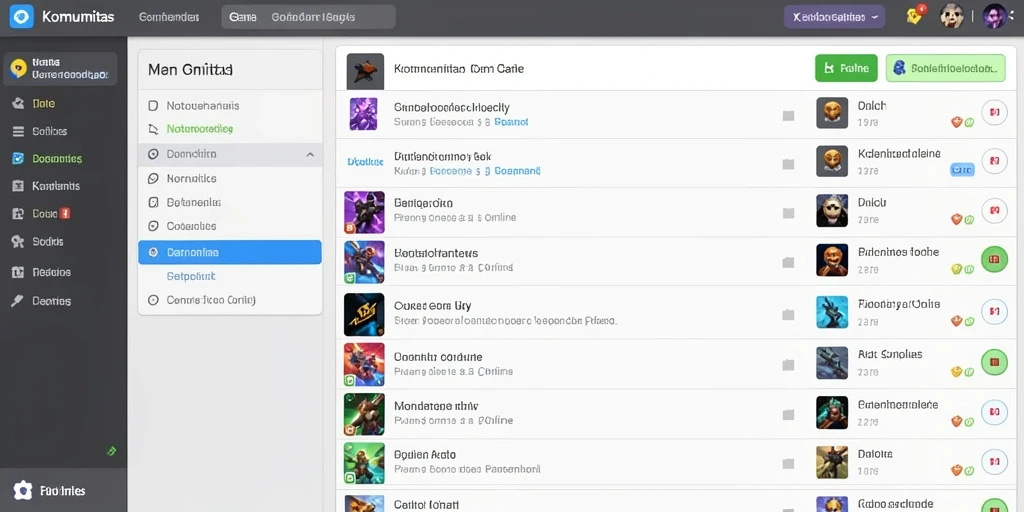Toggle the round button in the Dolch row
Viewport: 1024px width, 512px height.
click(995, 113)
